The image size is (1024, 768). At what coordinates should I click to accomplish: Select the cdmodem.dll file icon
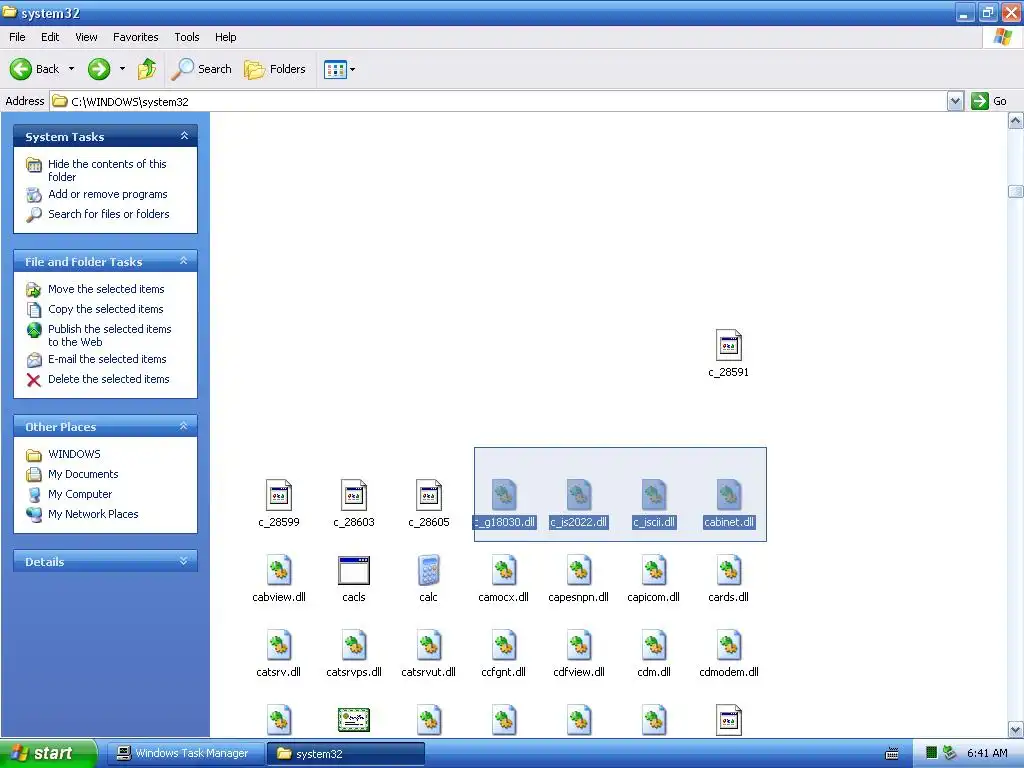click(729, 646)
